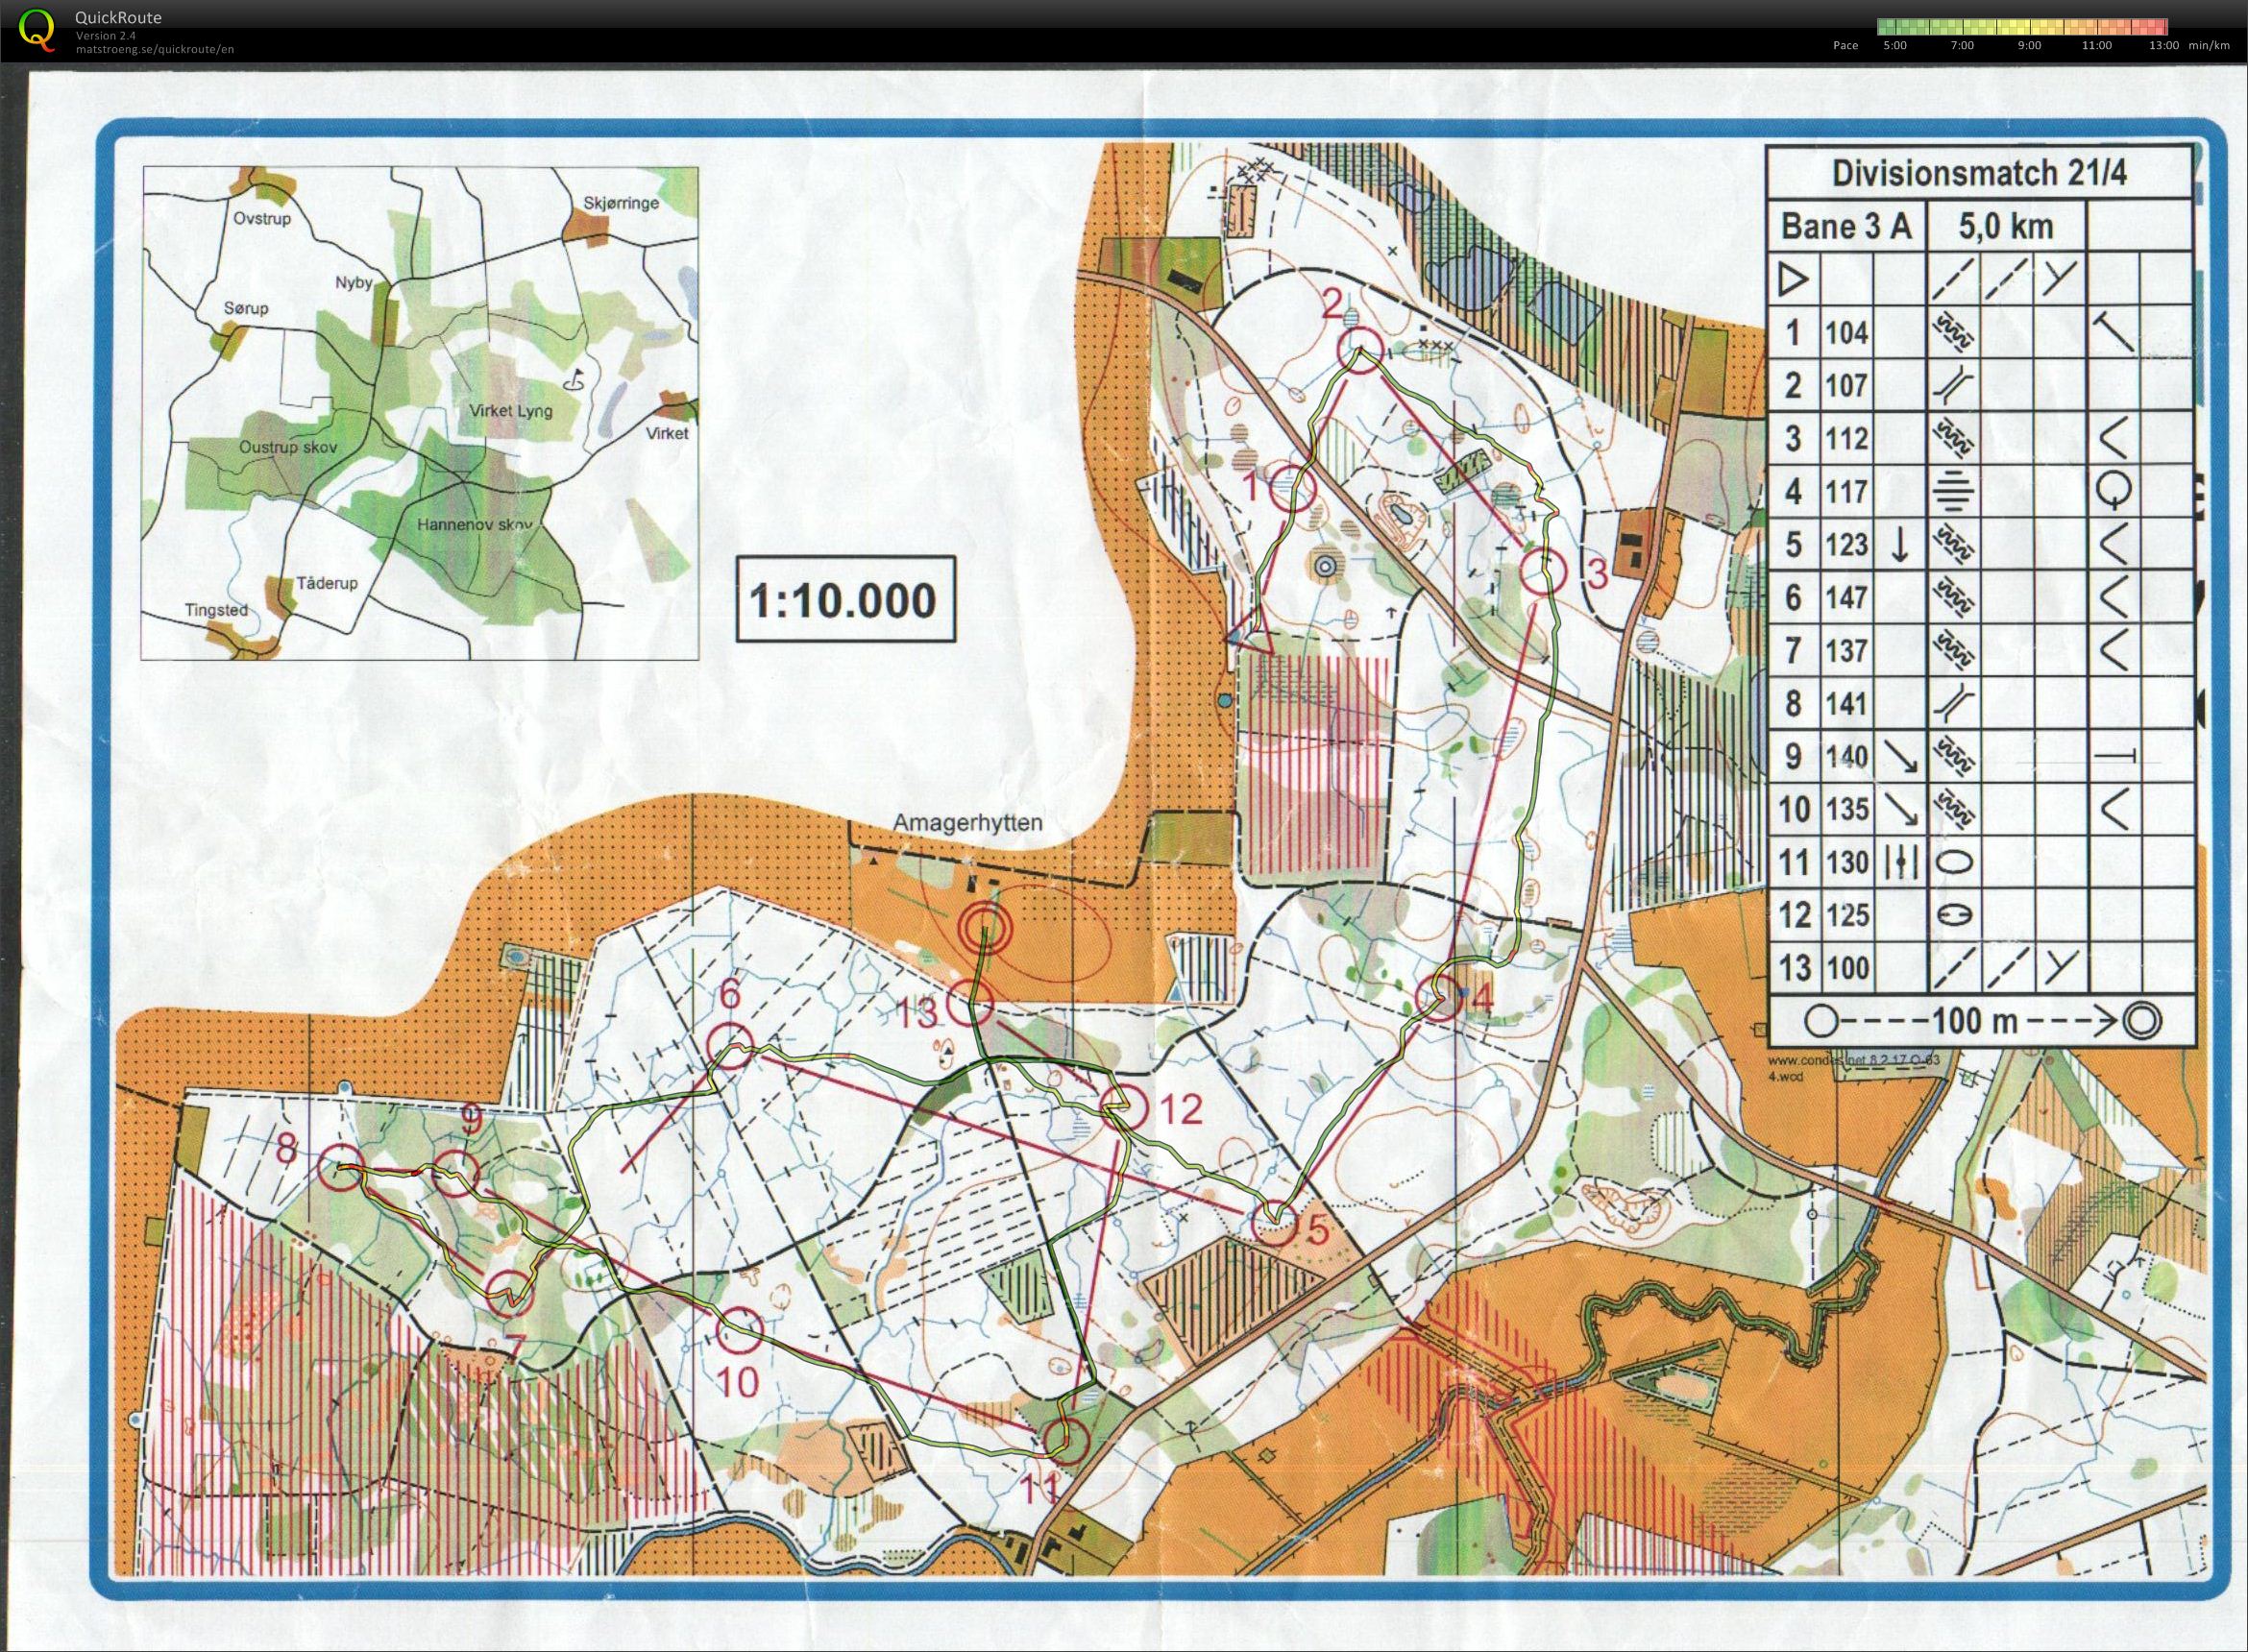This screenshot has height=1652, width=2248.
Task: Click control code 147 in table
Action: pyautogui.click(x=1846, y=597)
